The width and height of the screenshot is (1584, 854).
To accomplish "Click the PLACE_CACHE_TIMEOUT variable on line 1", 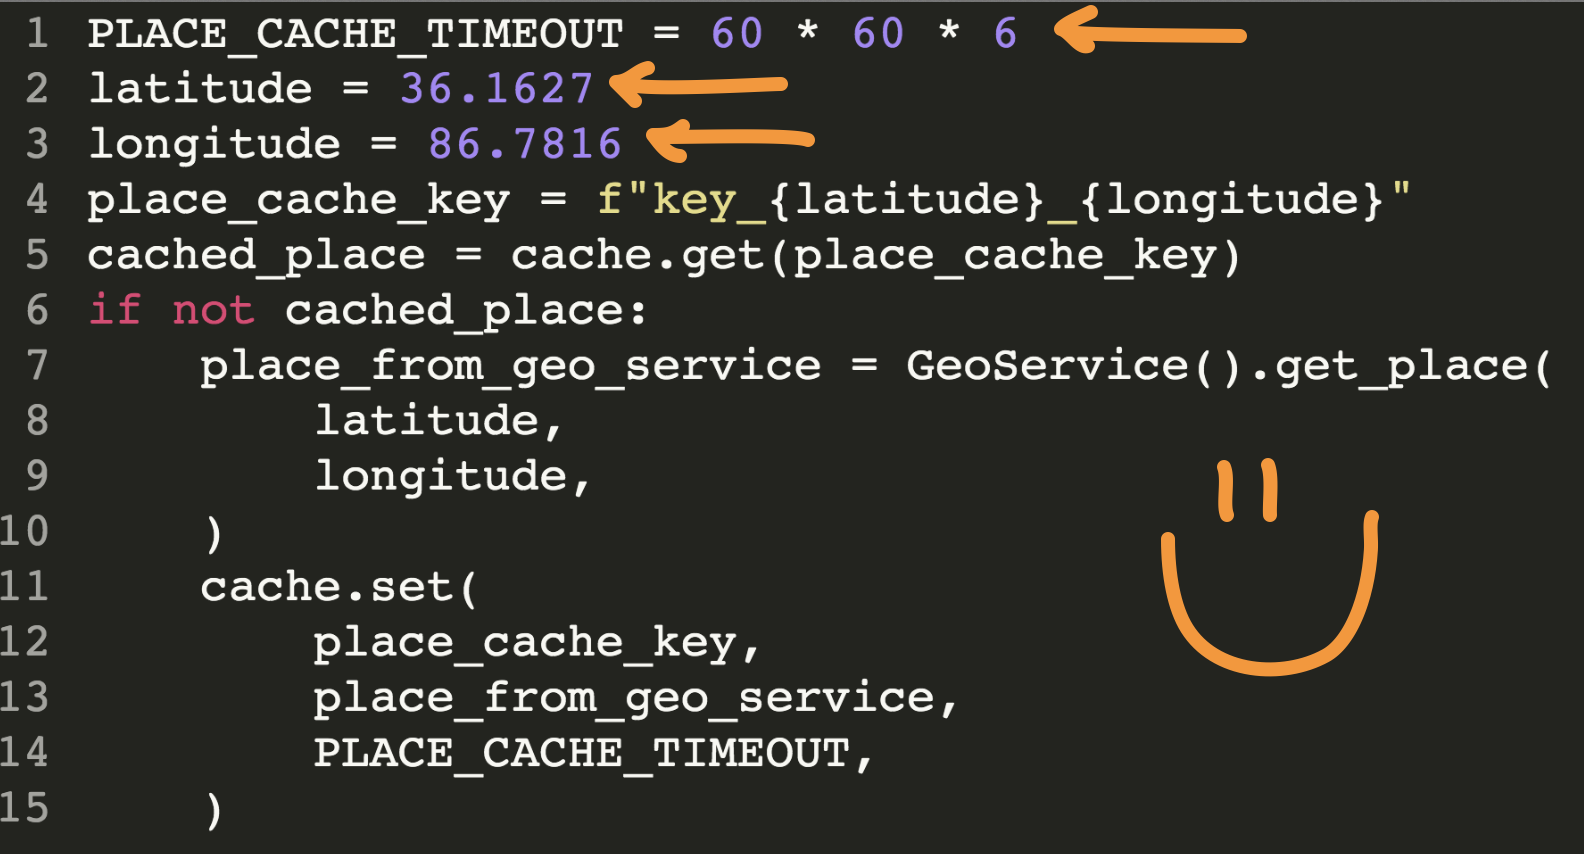I will [355, 34].
